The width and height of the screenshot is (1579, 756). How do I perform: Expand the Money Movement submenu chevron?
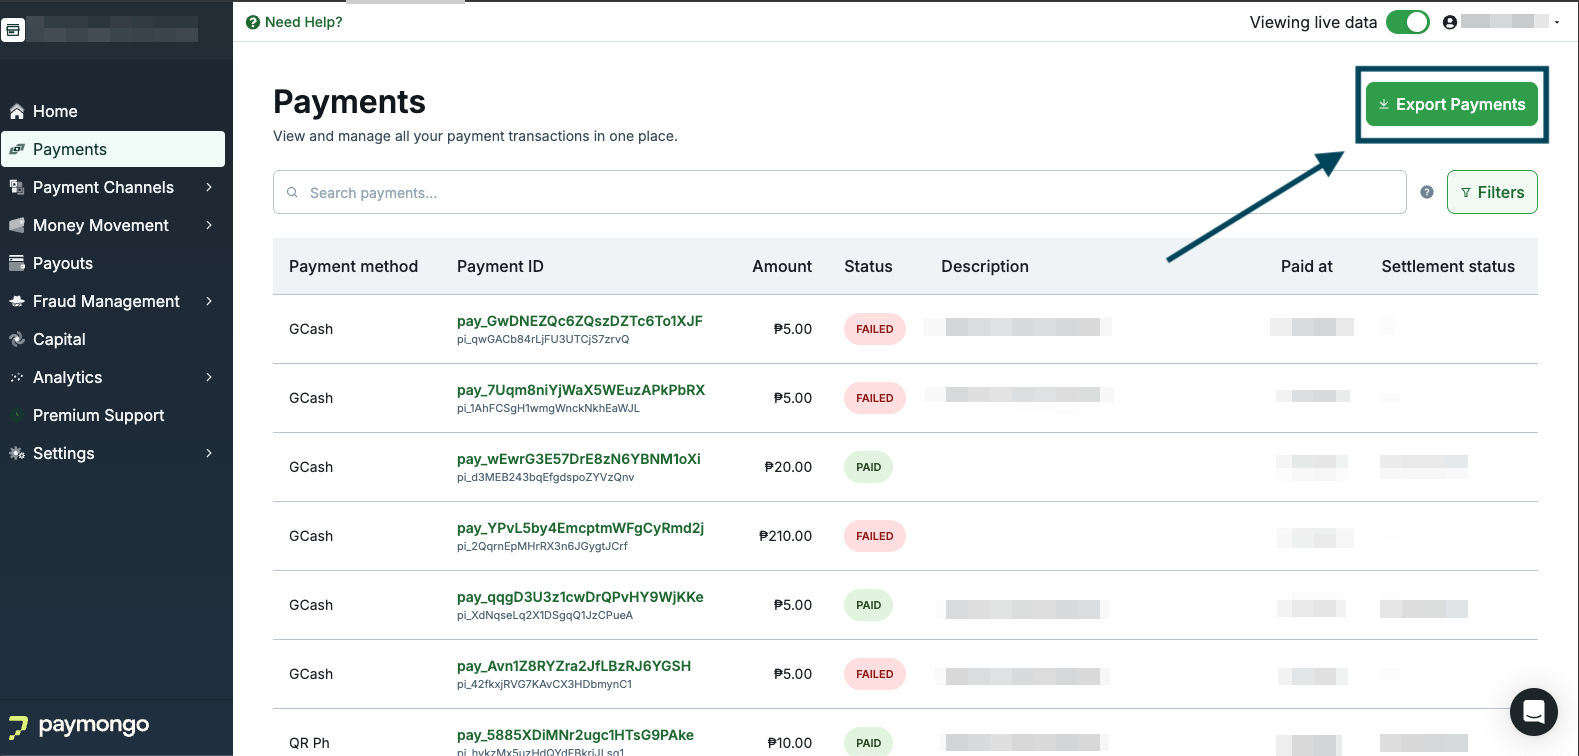pos(209,225)
